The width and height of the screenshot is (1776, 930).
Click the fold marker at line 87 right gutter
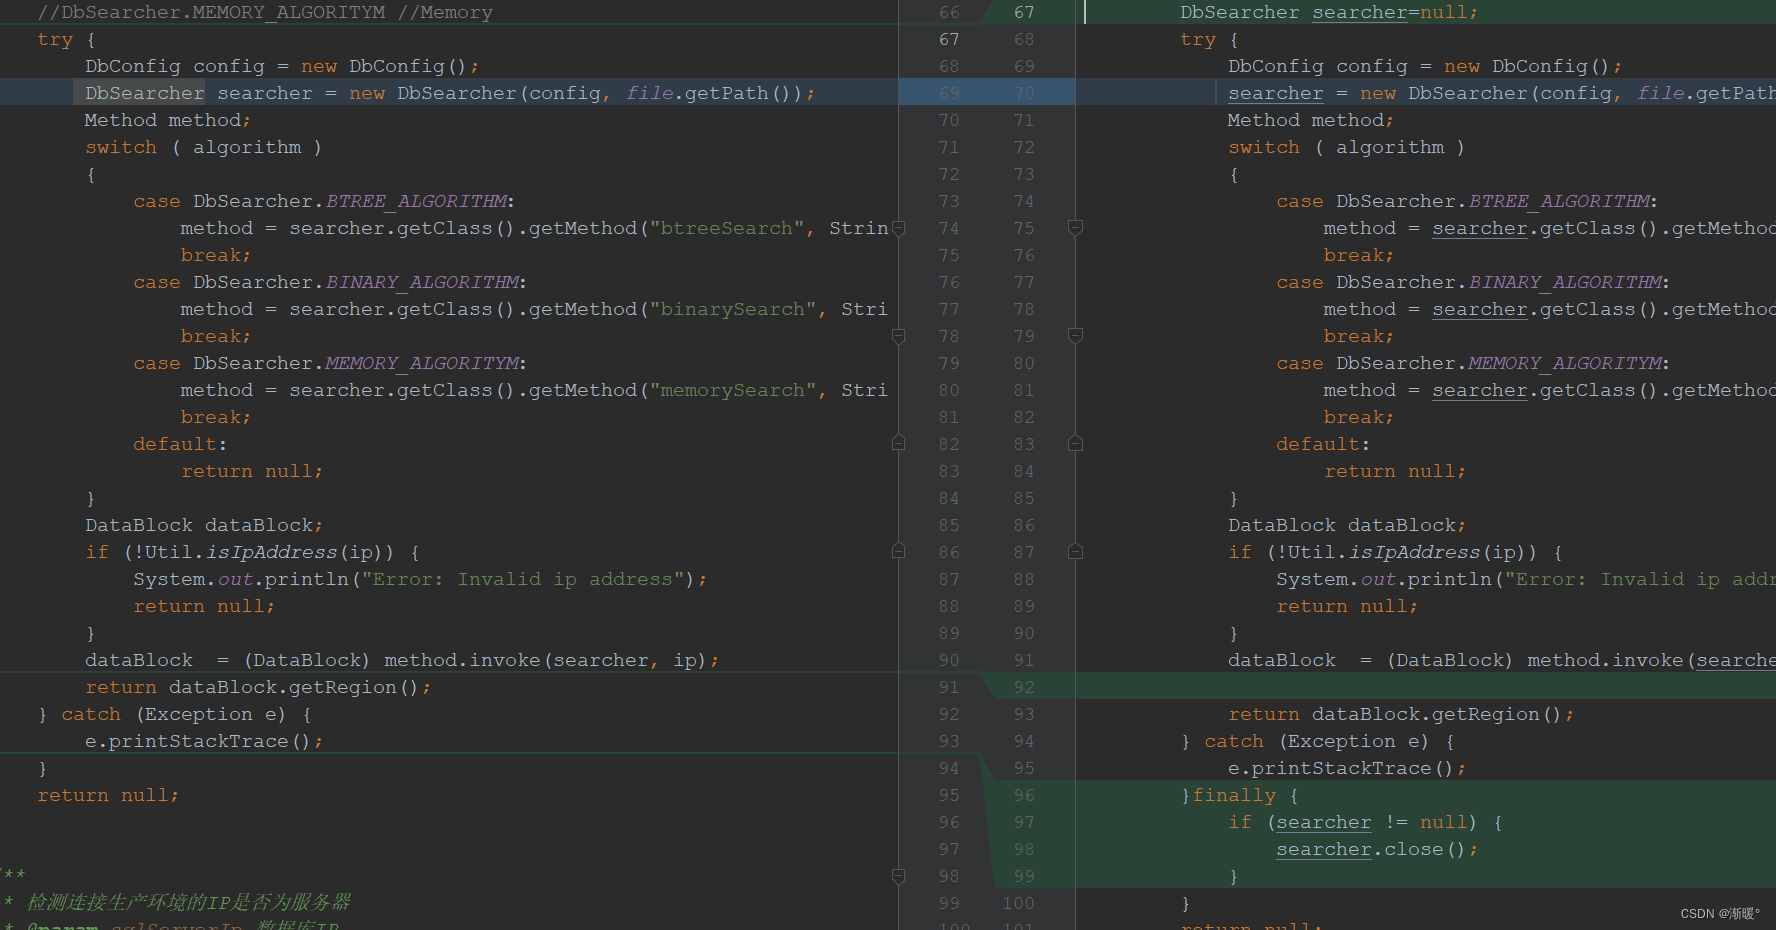(1076, 552)
